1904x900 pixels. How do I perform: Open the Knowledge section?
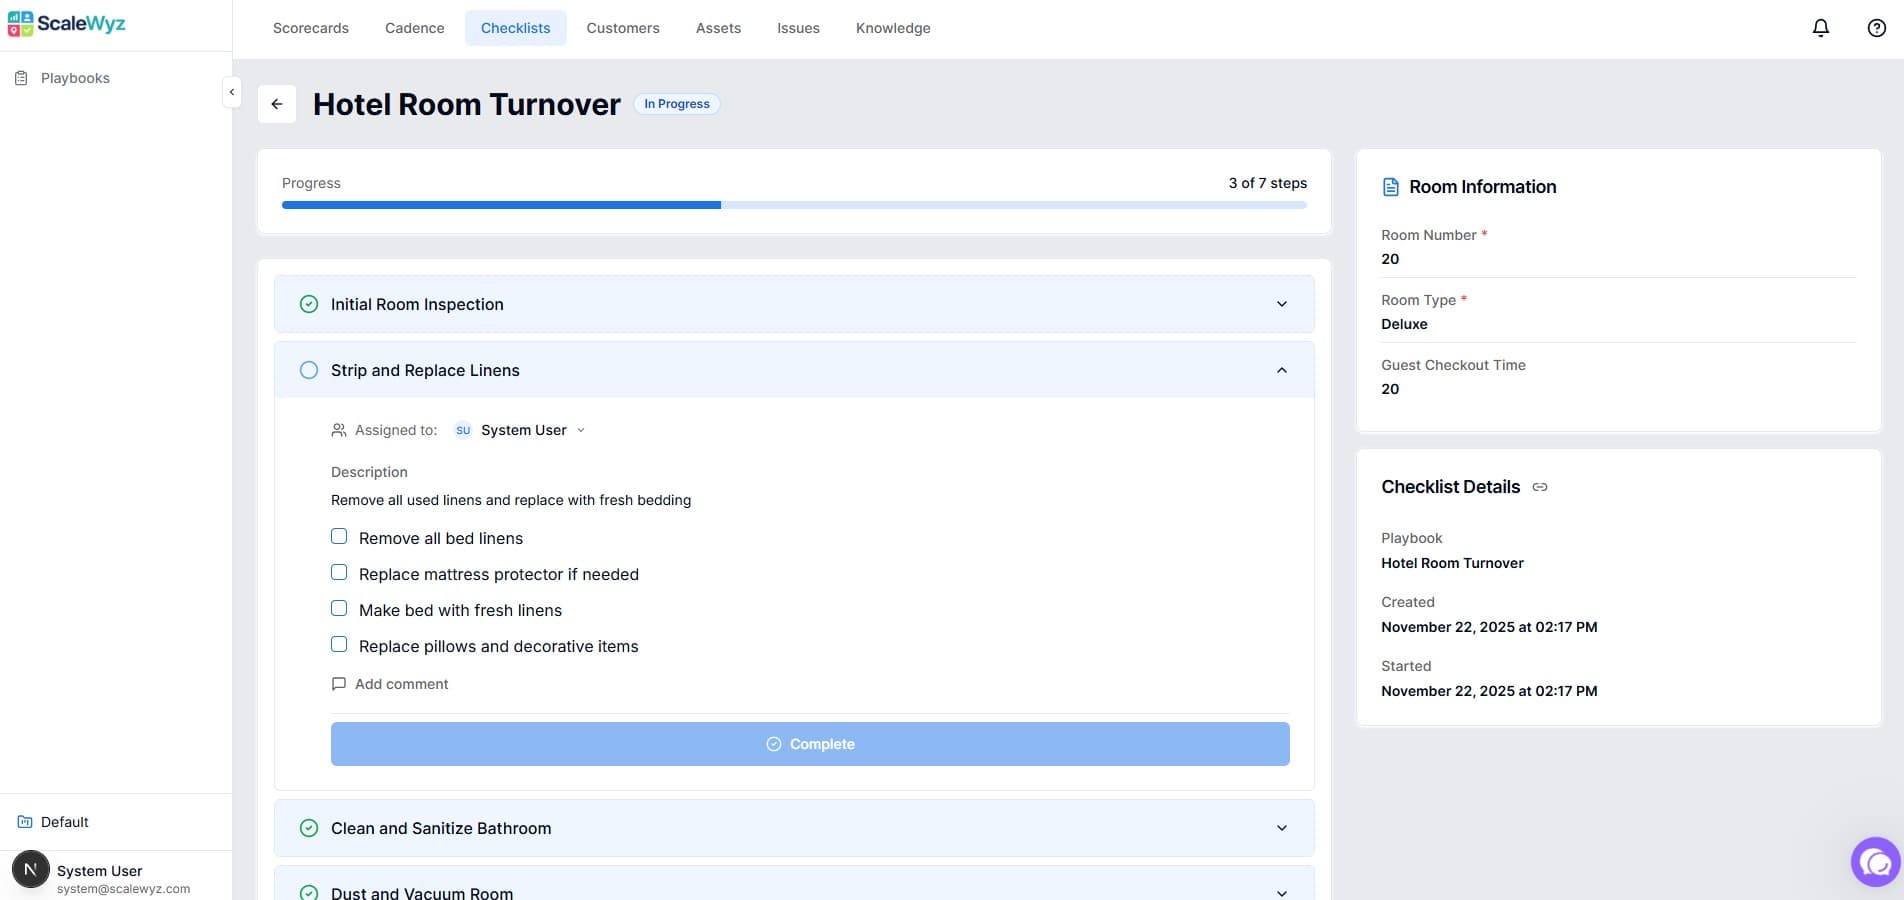tap(892, 28)
